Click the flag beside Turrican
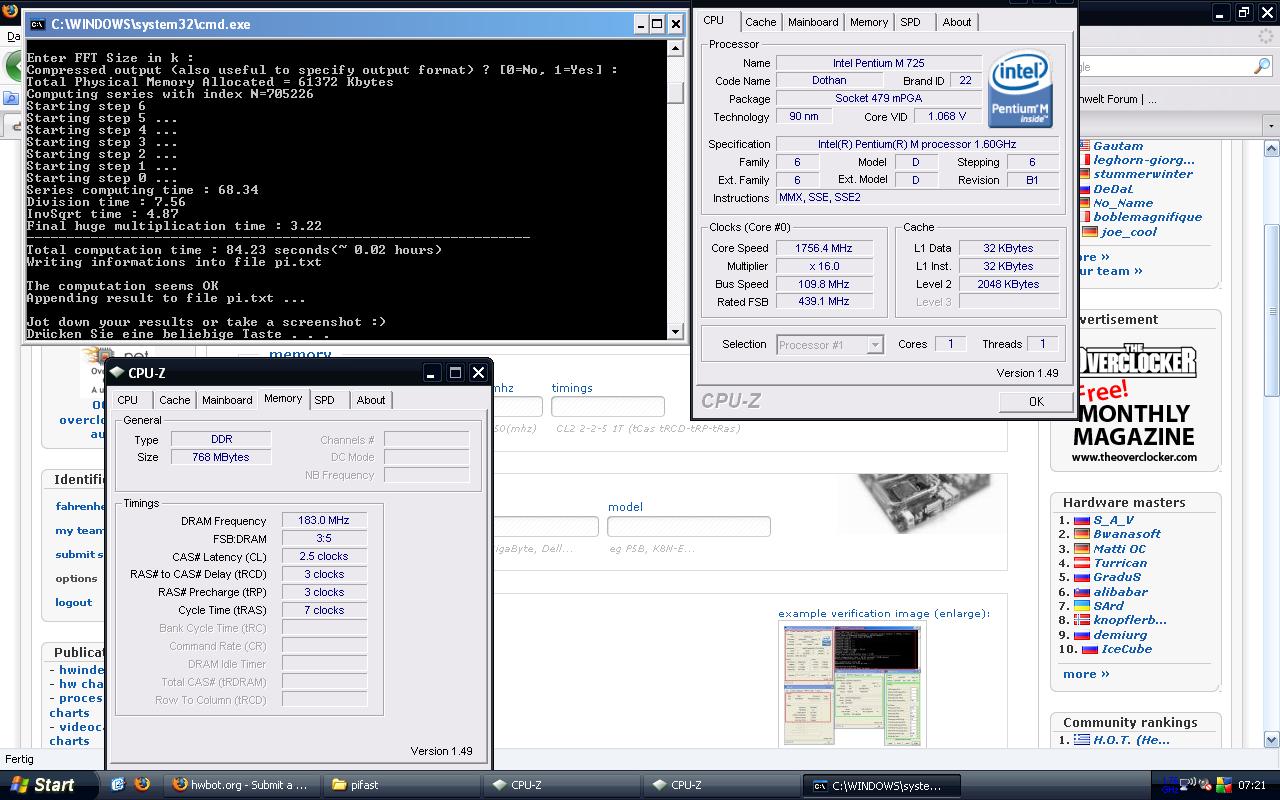This screenshot has width=1280, height=800. click(1082, 563)
